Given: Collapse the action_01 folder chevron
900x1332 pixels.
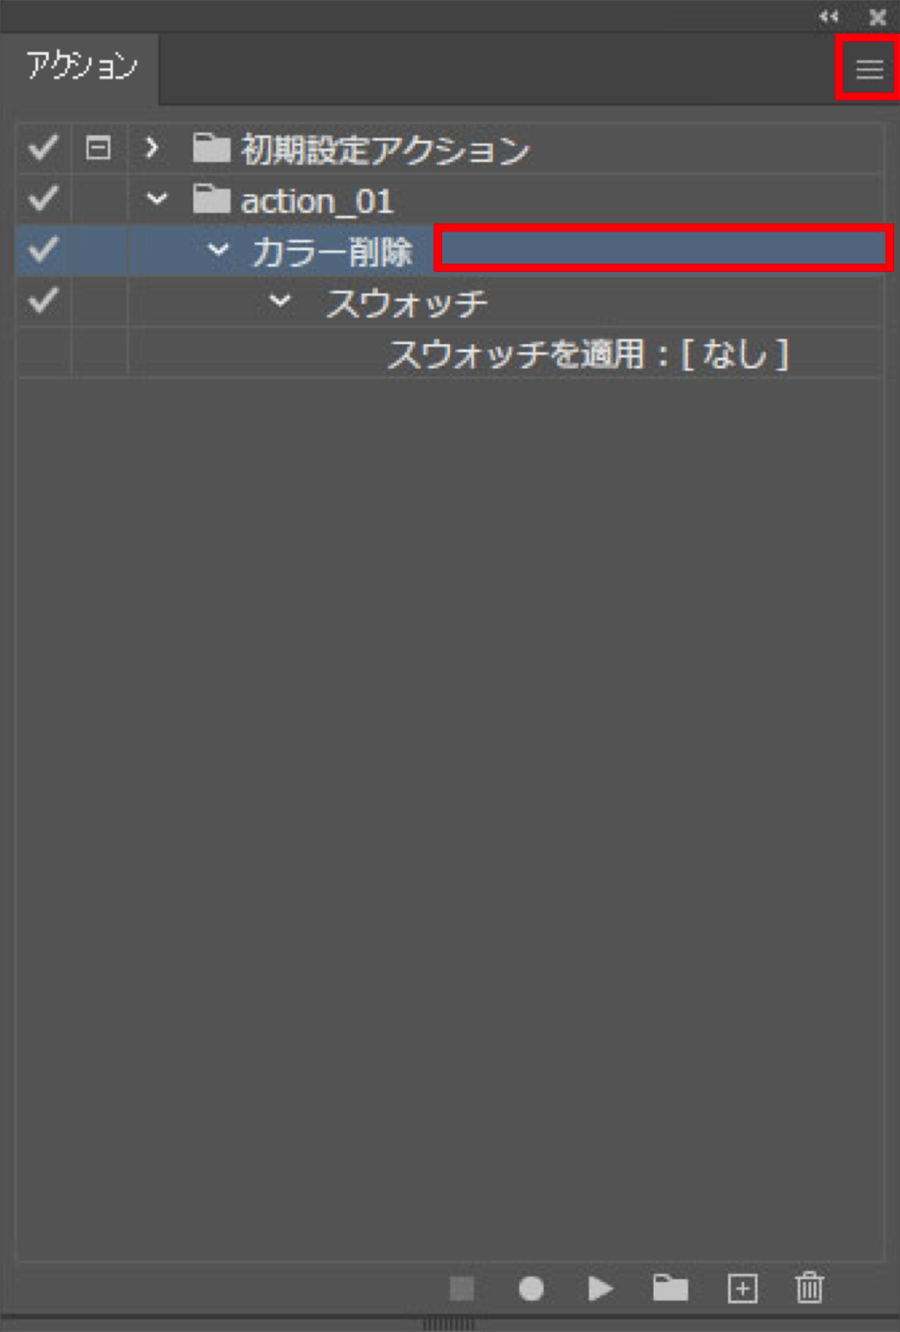Looking at the screenshot, I should [157, 199].
